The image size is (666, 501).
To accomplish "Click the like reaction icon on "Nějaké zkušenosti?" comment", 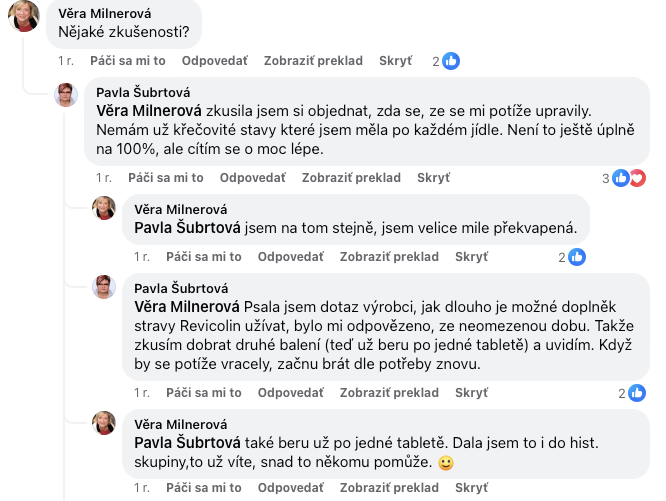I will 451,61.
